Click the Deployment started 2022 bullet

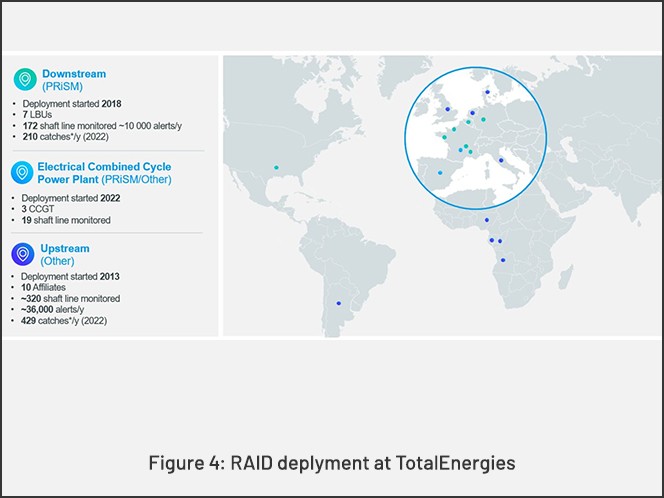(71, 198)
